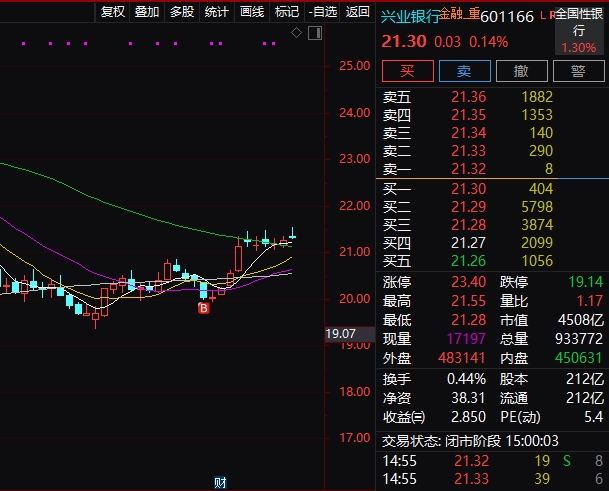Select the 多股 multi-stock view
This screenshot has height=491, width=609.
(182, 12)
